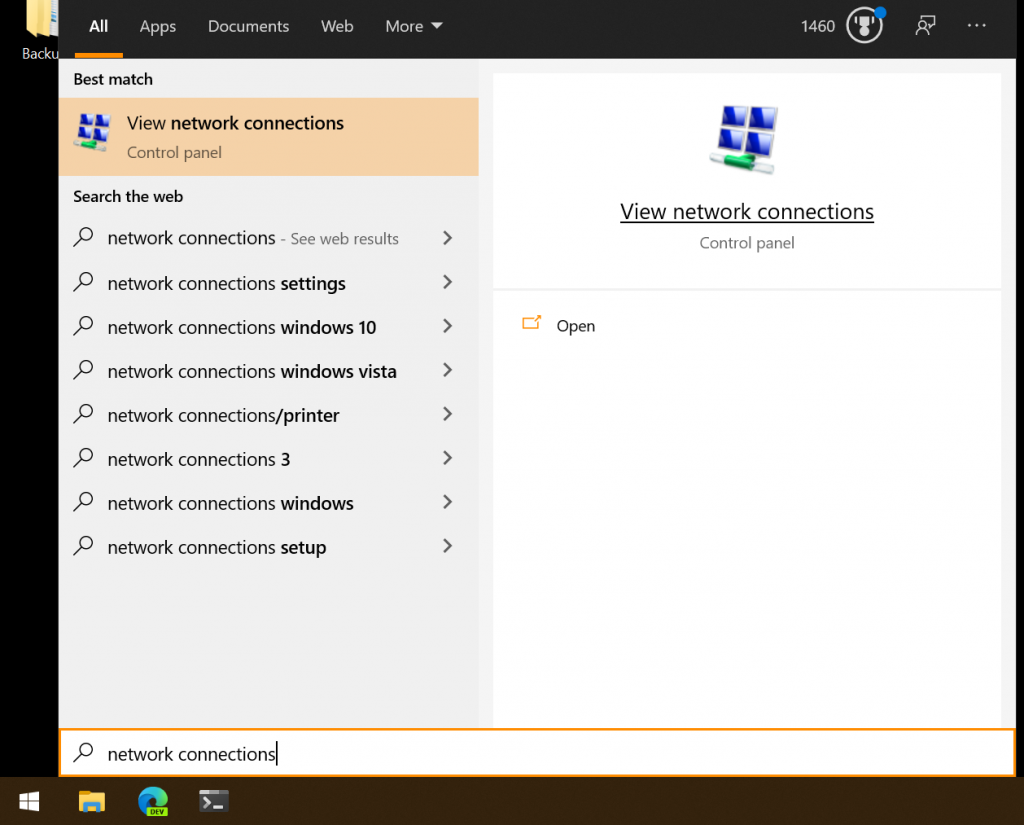Click magnifier icon beside 'network connections setup'

tap(84, 545)
